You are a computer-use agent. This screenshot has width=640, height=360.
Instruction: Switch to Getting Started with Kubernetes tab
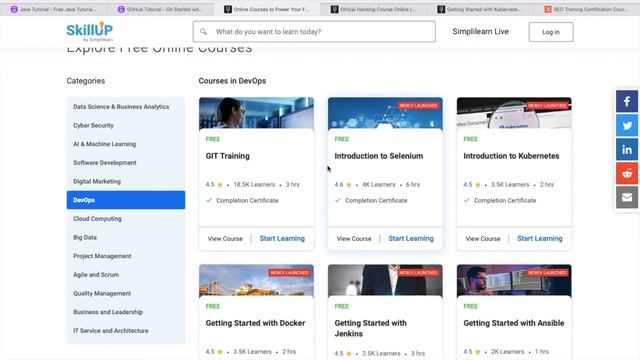(x=480, y=9)
